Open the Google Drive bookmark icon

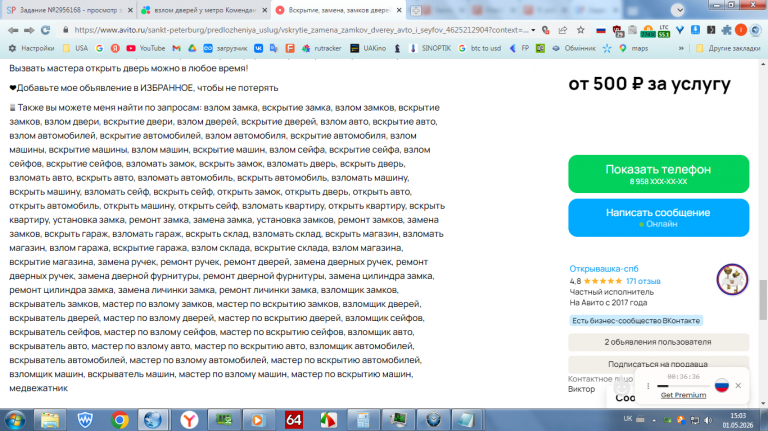(x=192, y=48)
